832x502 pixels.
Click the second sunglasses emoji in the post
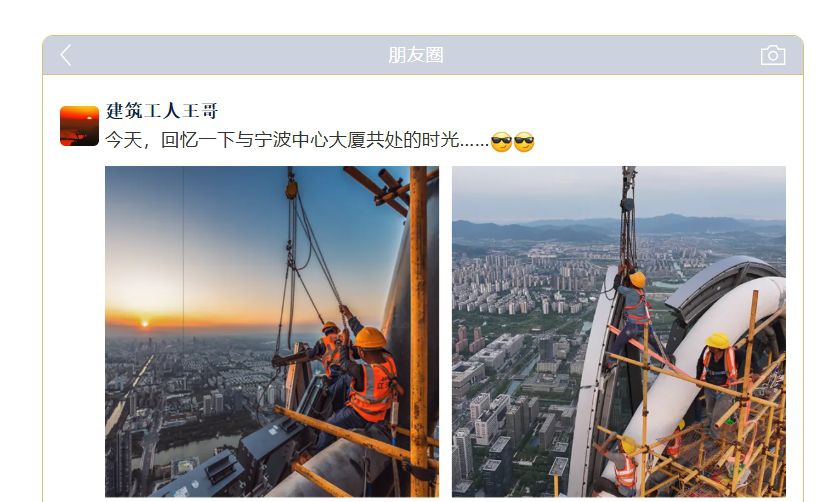coord(524,142)
